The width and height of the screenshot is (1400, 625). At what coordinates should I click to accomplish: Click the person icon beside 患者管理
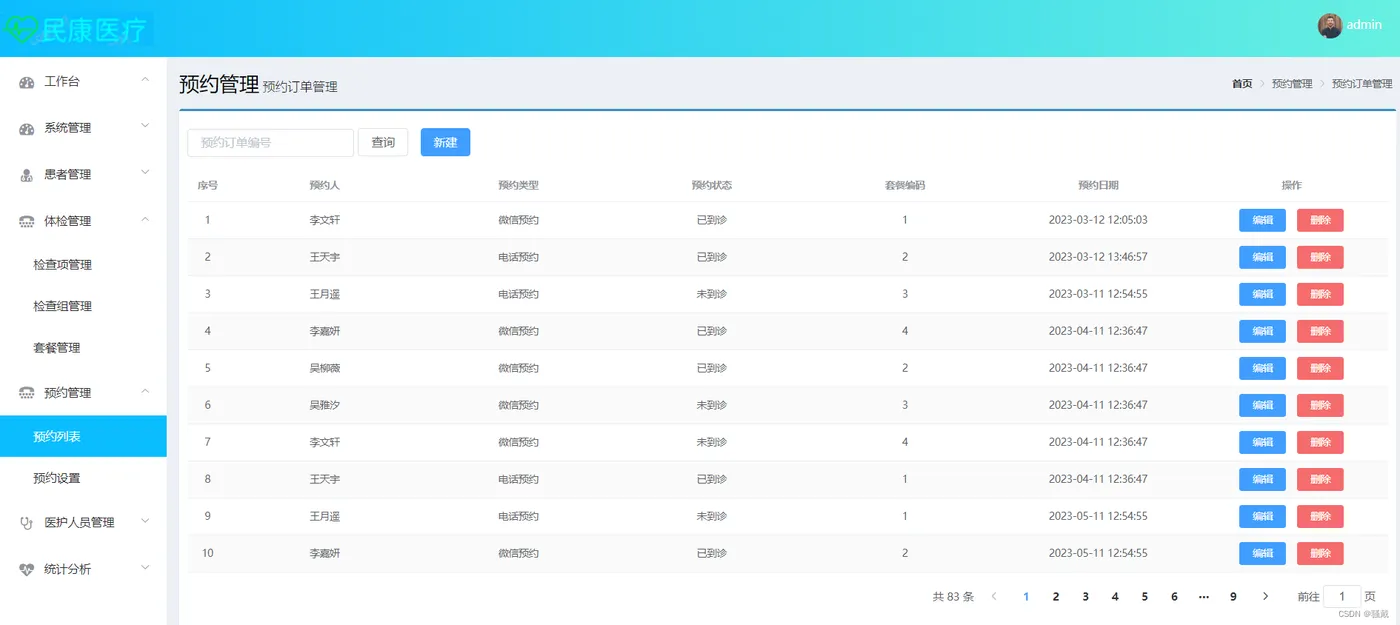[x=27, y=175]
